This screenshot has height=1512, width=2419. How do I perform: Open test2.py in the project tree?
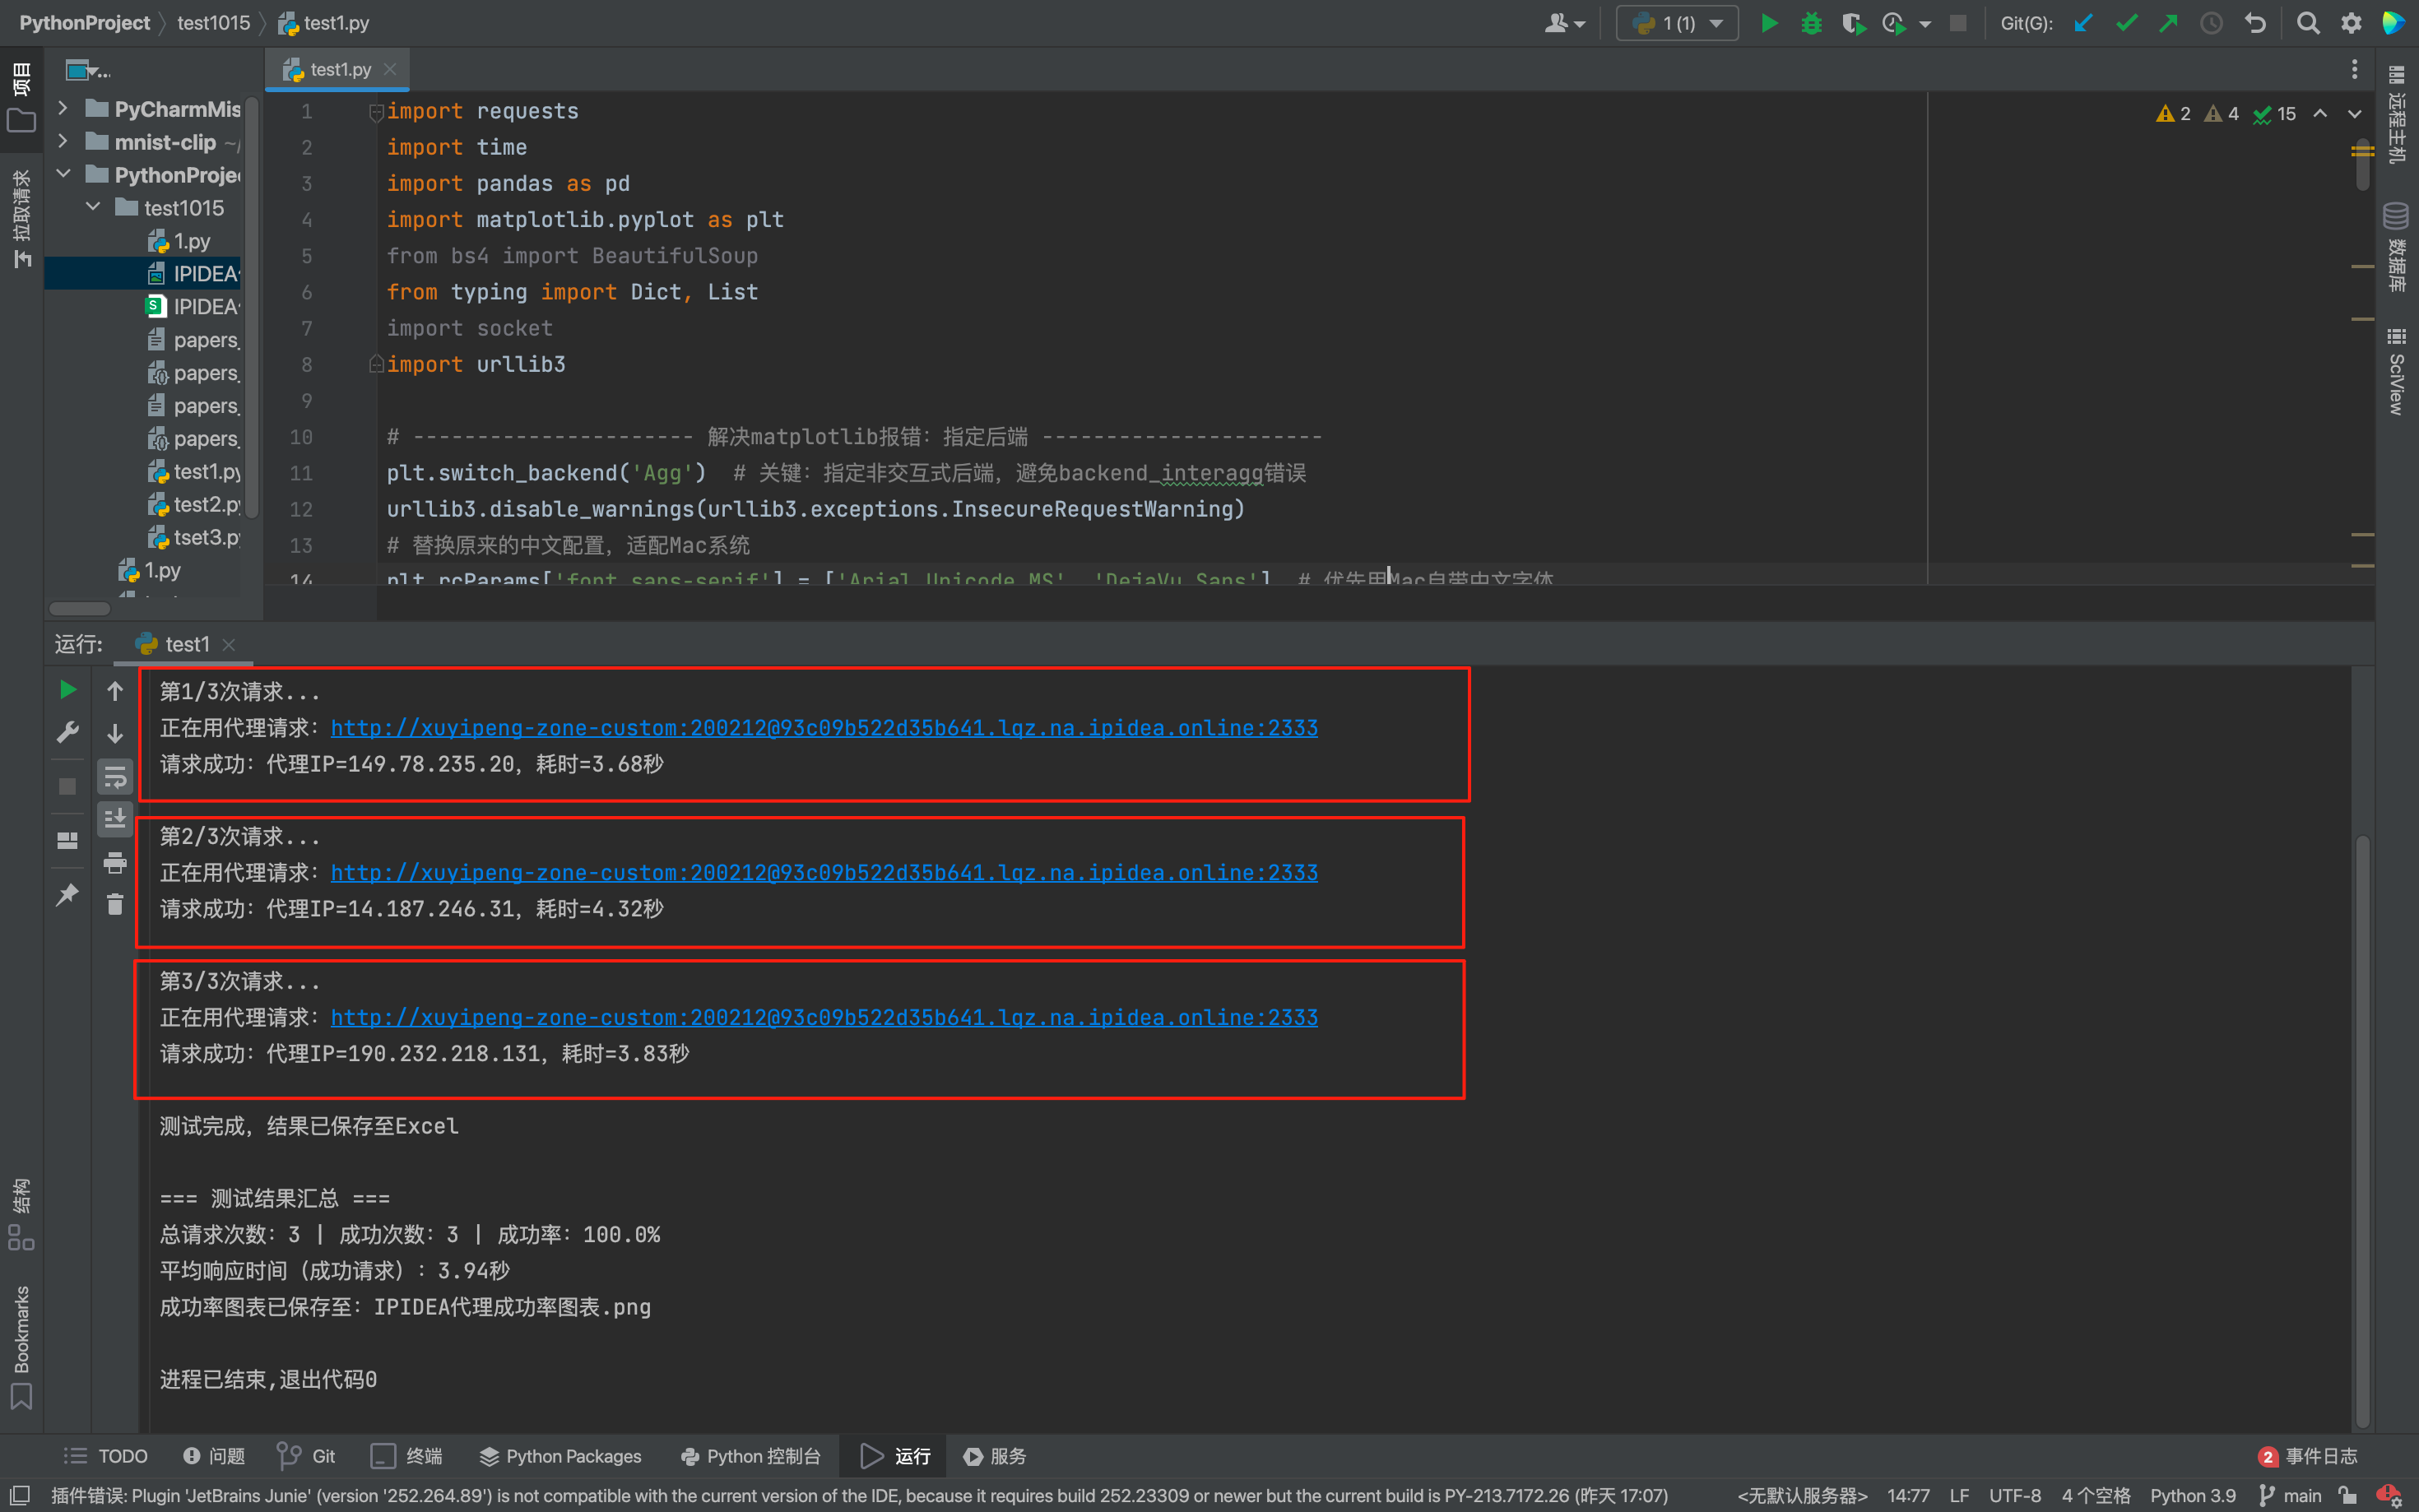[205, 505]
